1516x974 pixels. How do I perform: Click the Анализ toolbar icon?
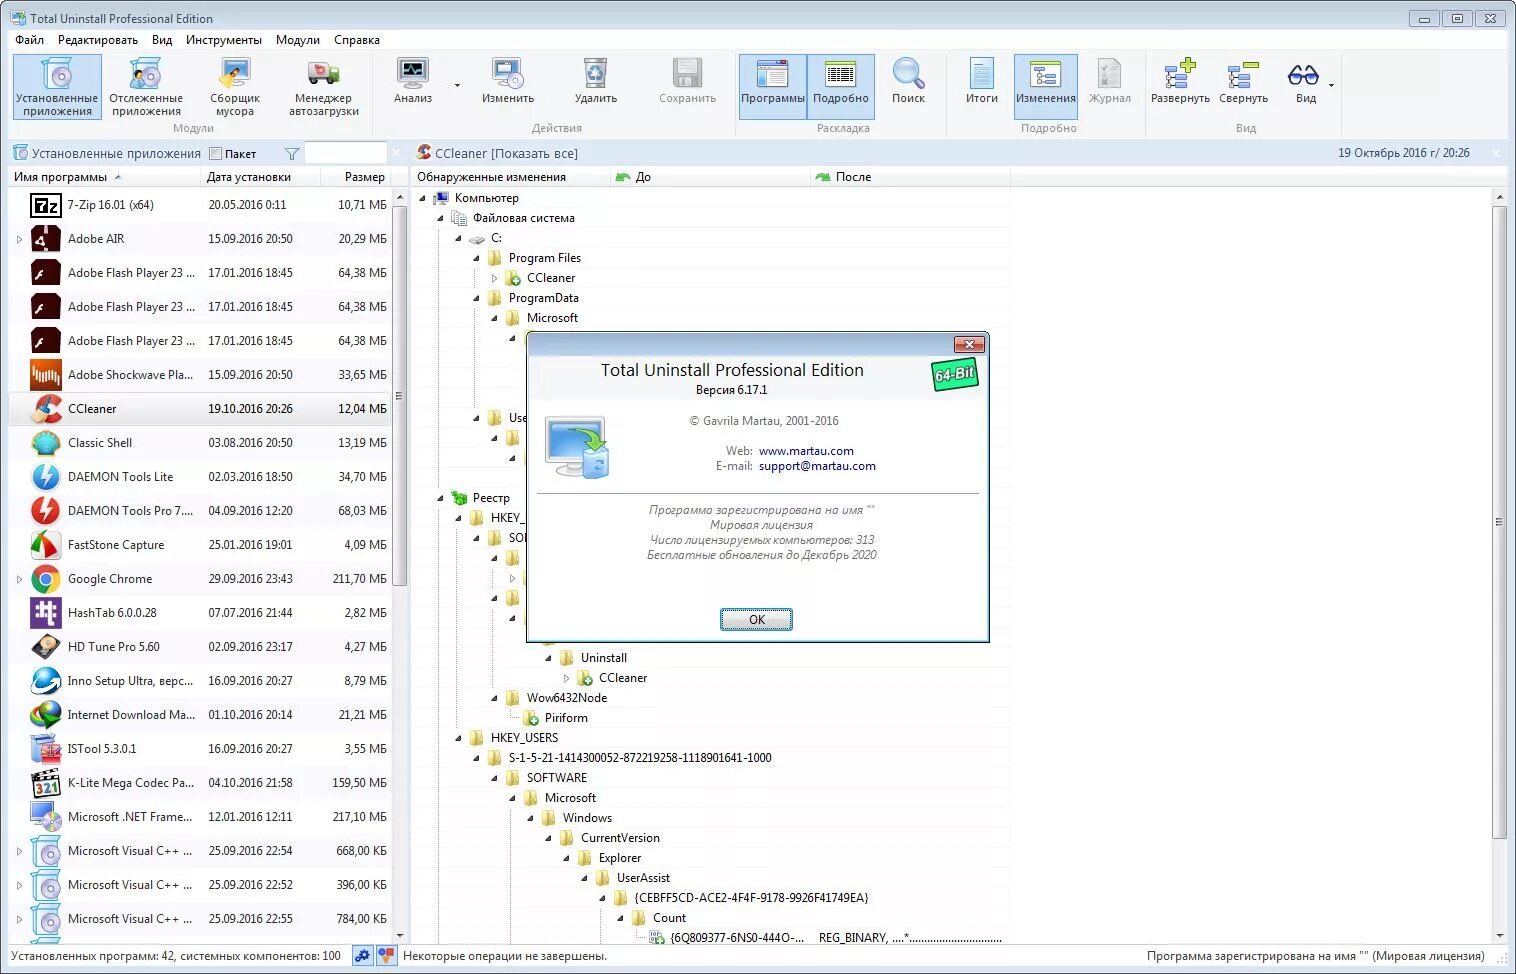pos(412,80)
